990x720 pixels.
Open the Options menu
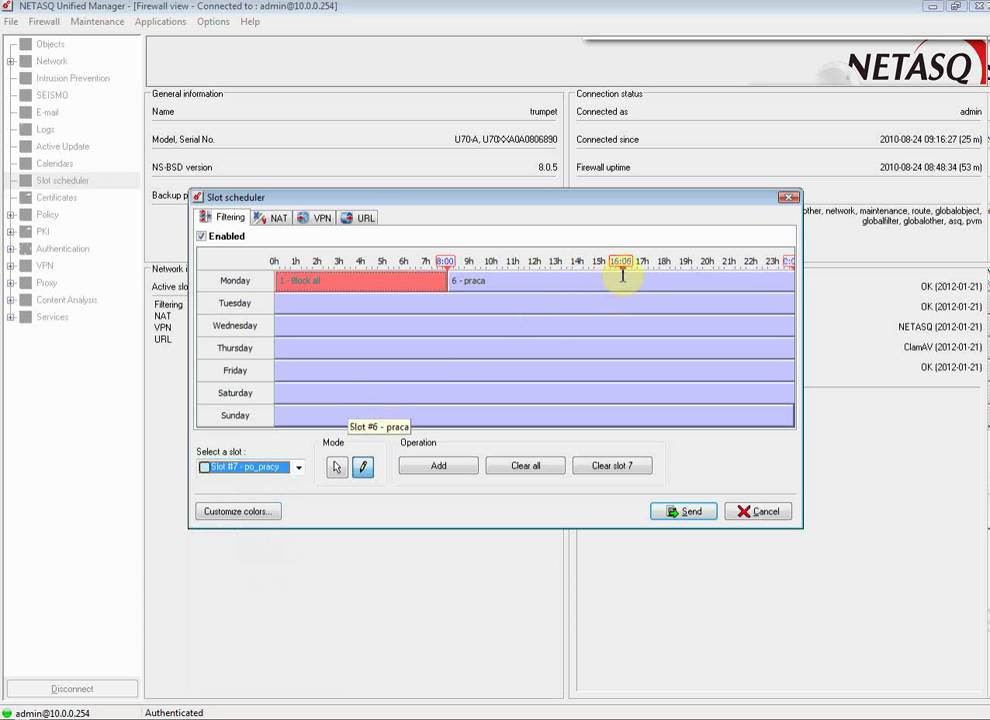tap(213, 21)
